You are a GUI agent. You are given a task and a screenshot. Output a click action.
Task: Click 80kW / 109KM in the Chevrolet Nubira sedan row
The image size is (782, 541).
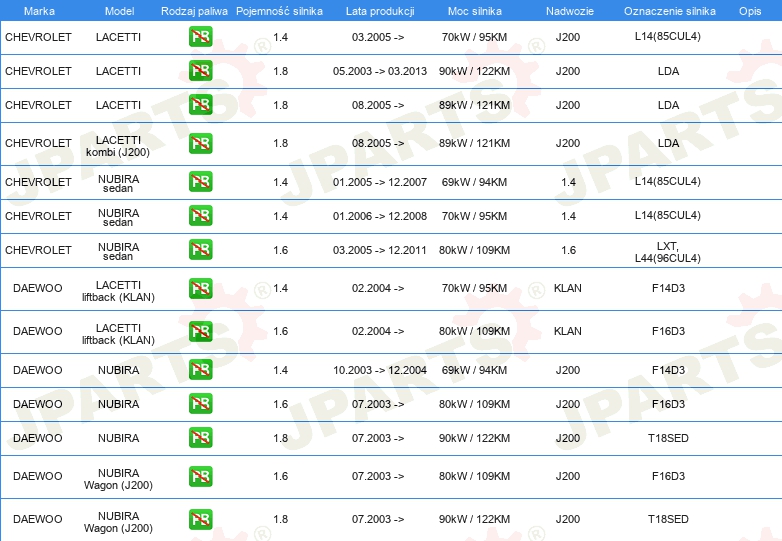474,250
